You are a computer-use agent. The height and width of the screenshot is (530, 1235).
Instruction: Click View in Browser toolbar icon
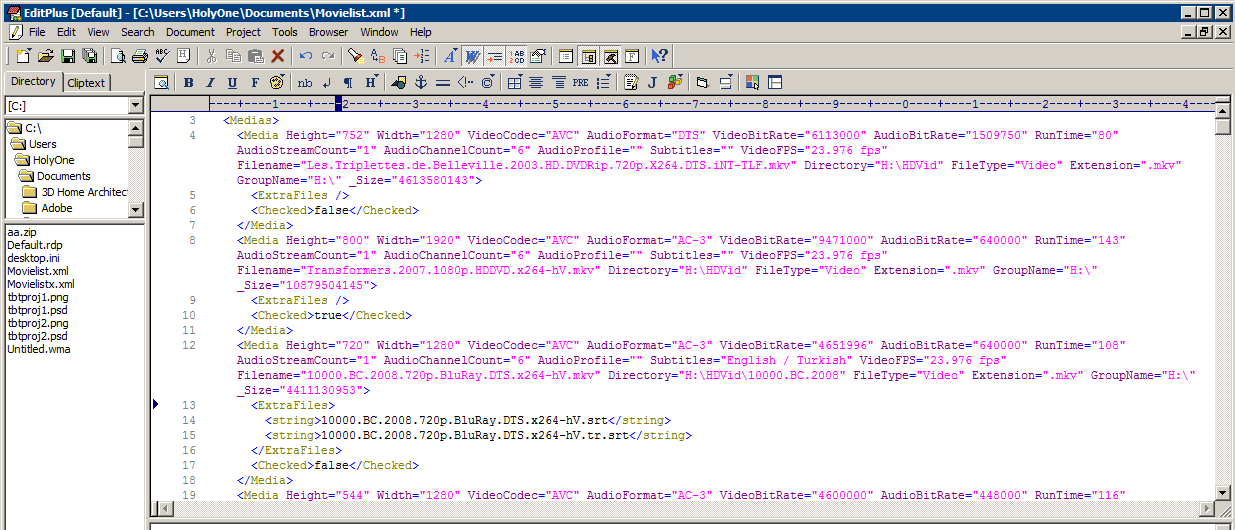[x=161, y=82]
